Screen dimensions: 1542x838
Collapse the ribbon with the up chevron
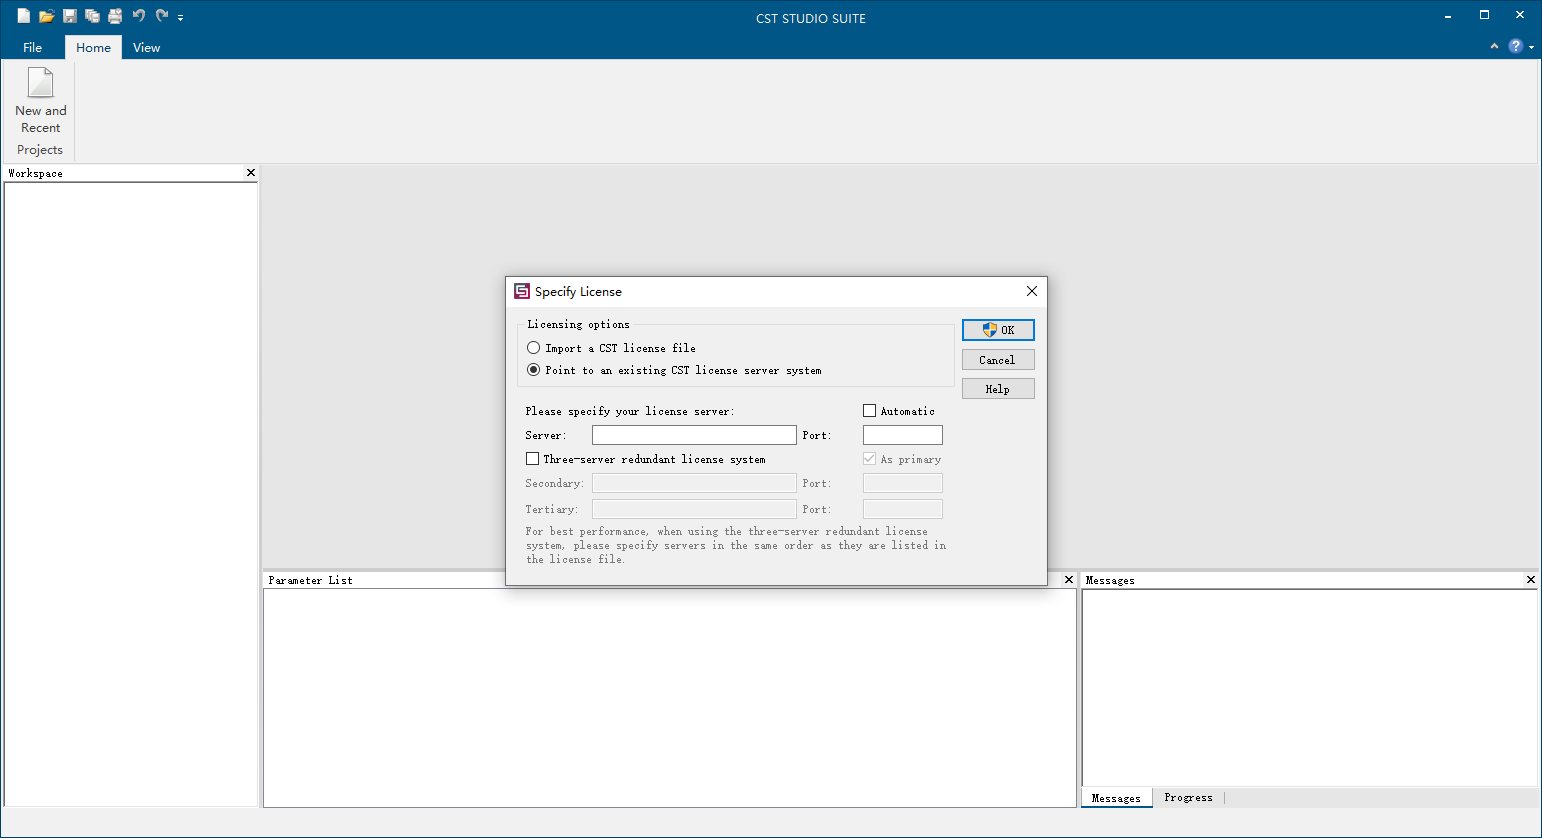[x=1494, y=46]
